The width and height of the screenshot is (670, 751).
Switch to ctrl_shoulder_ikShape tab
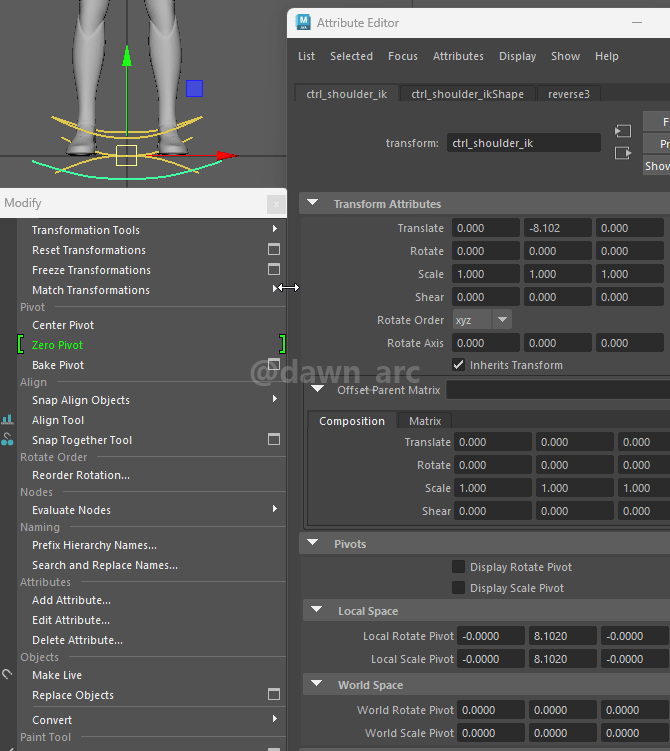click(467, 94)
